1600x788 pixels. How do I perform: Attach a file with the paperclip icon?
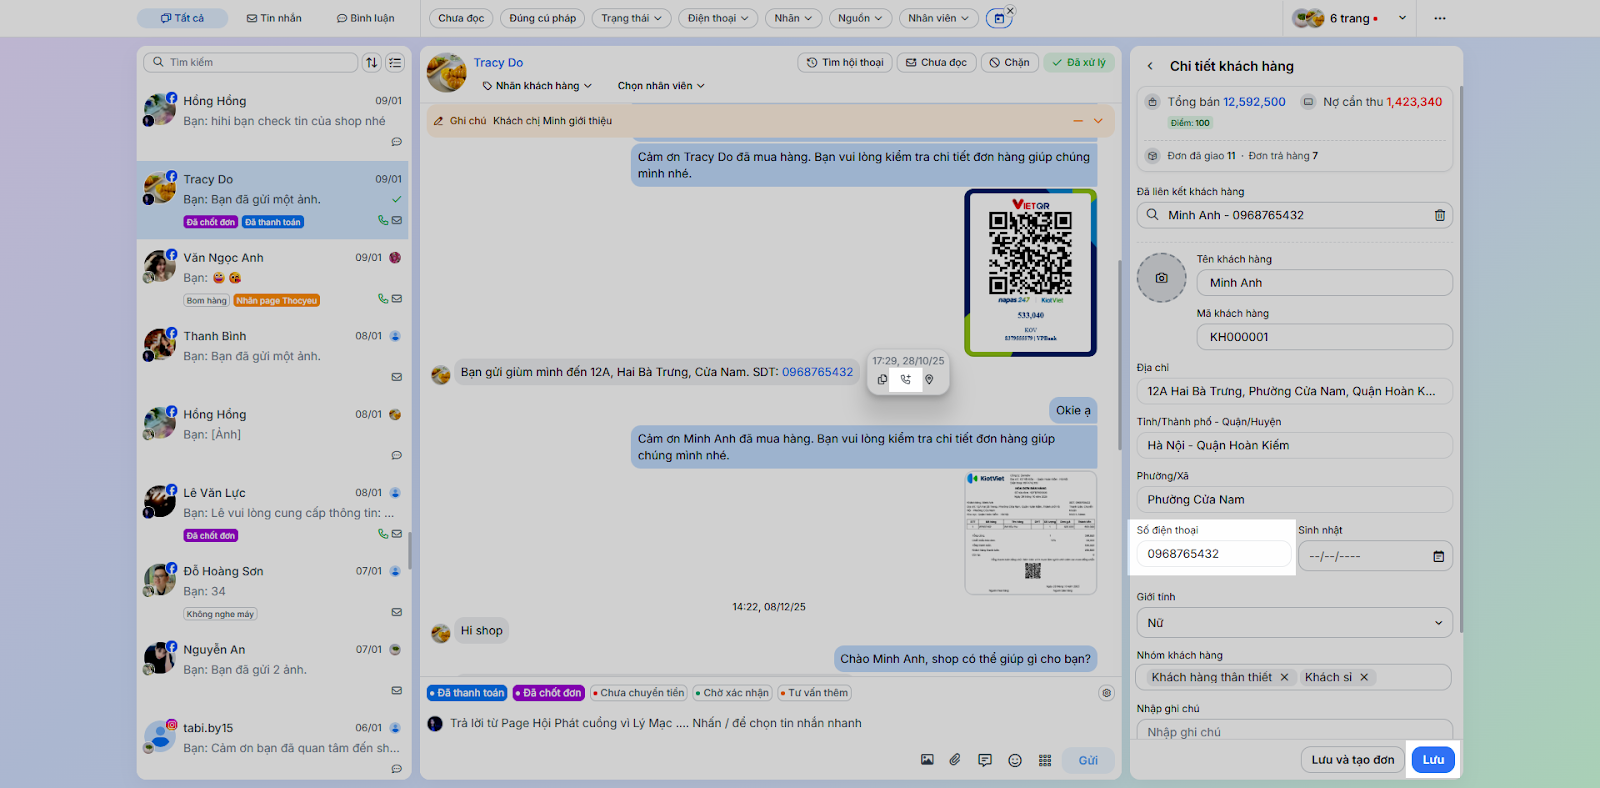tap(955, 761)
